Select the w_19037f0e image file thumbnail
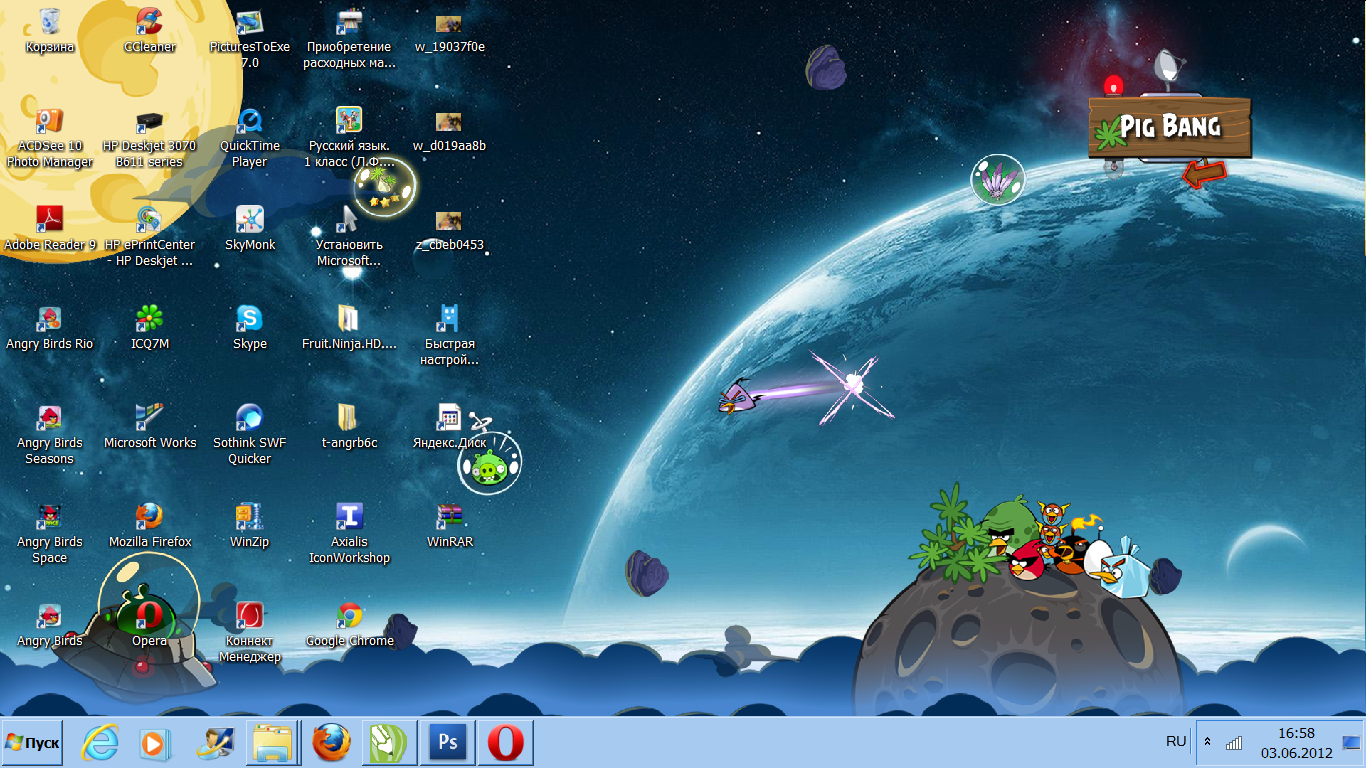Image resolution: width=1366 pixels, height=768 pixels. point(449,24)
